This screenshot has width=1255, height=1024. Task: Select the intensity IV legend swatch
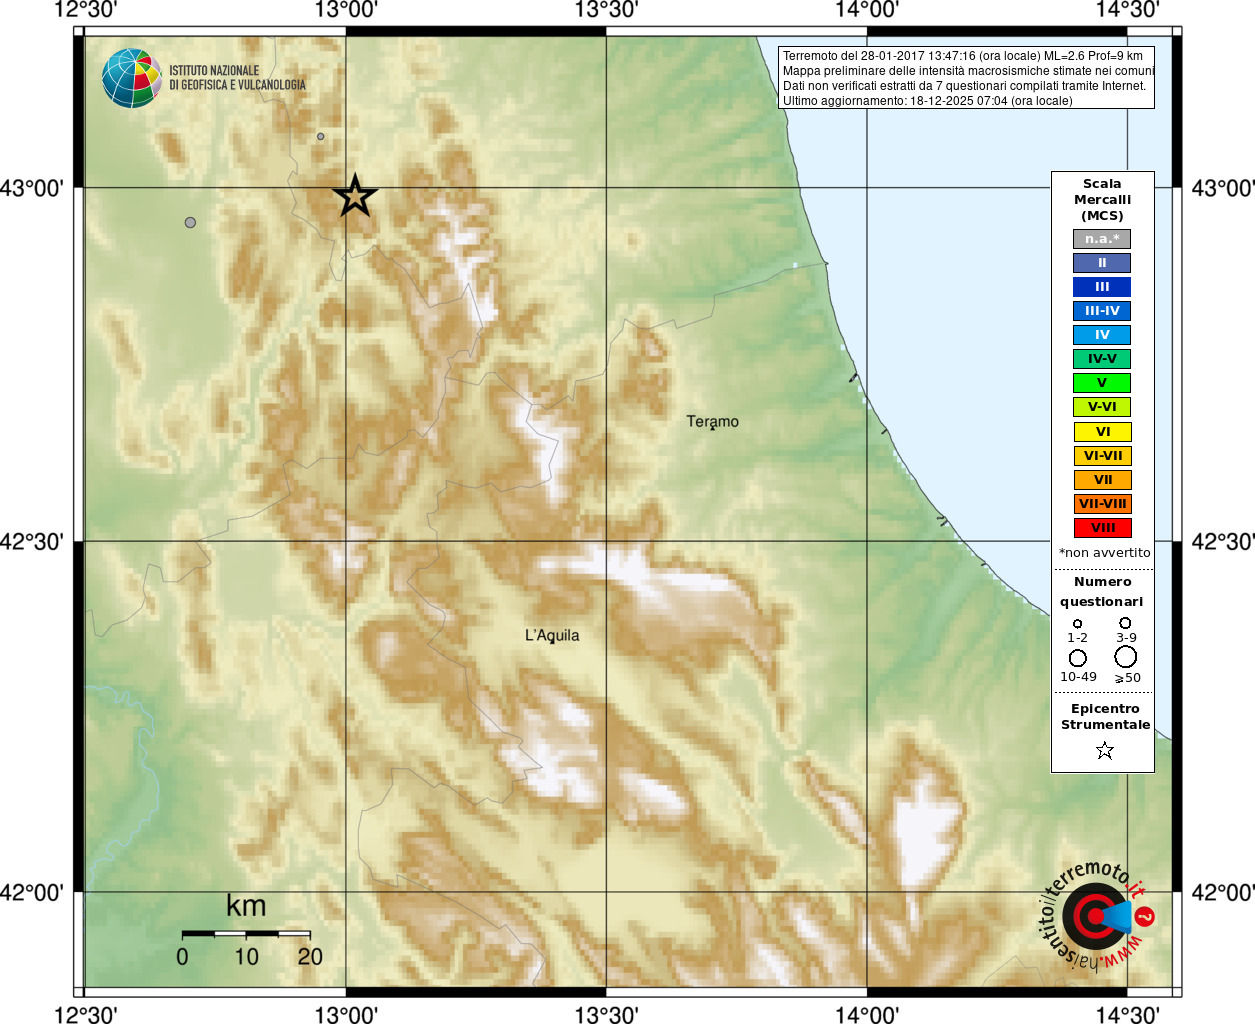point(1102,335)
